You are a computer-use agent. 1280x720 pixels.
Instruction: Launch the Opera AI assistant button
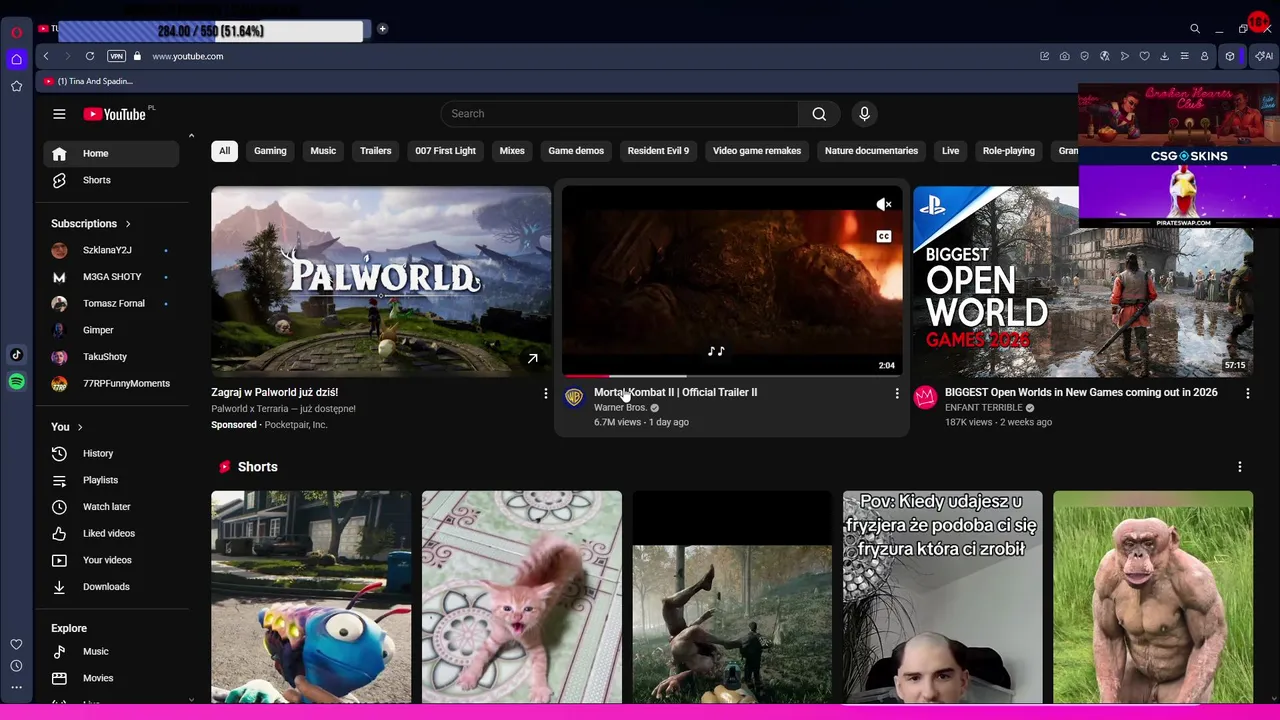pyautogui.click(x=1264, y=56)
